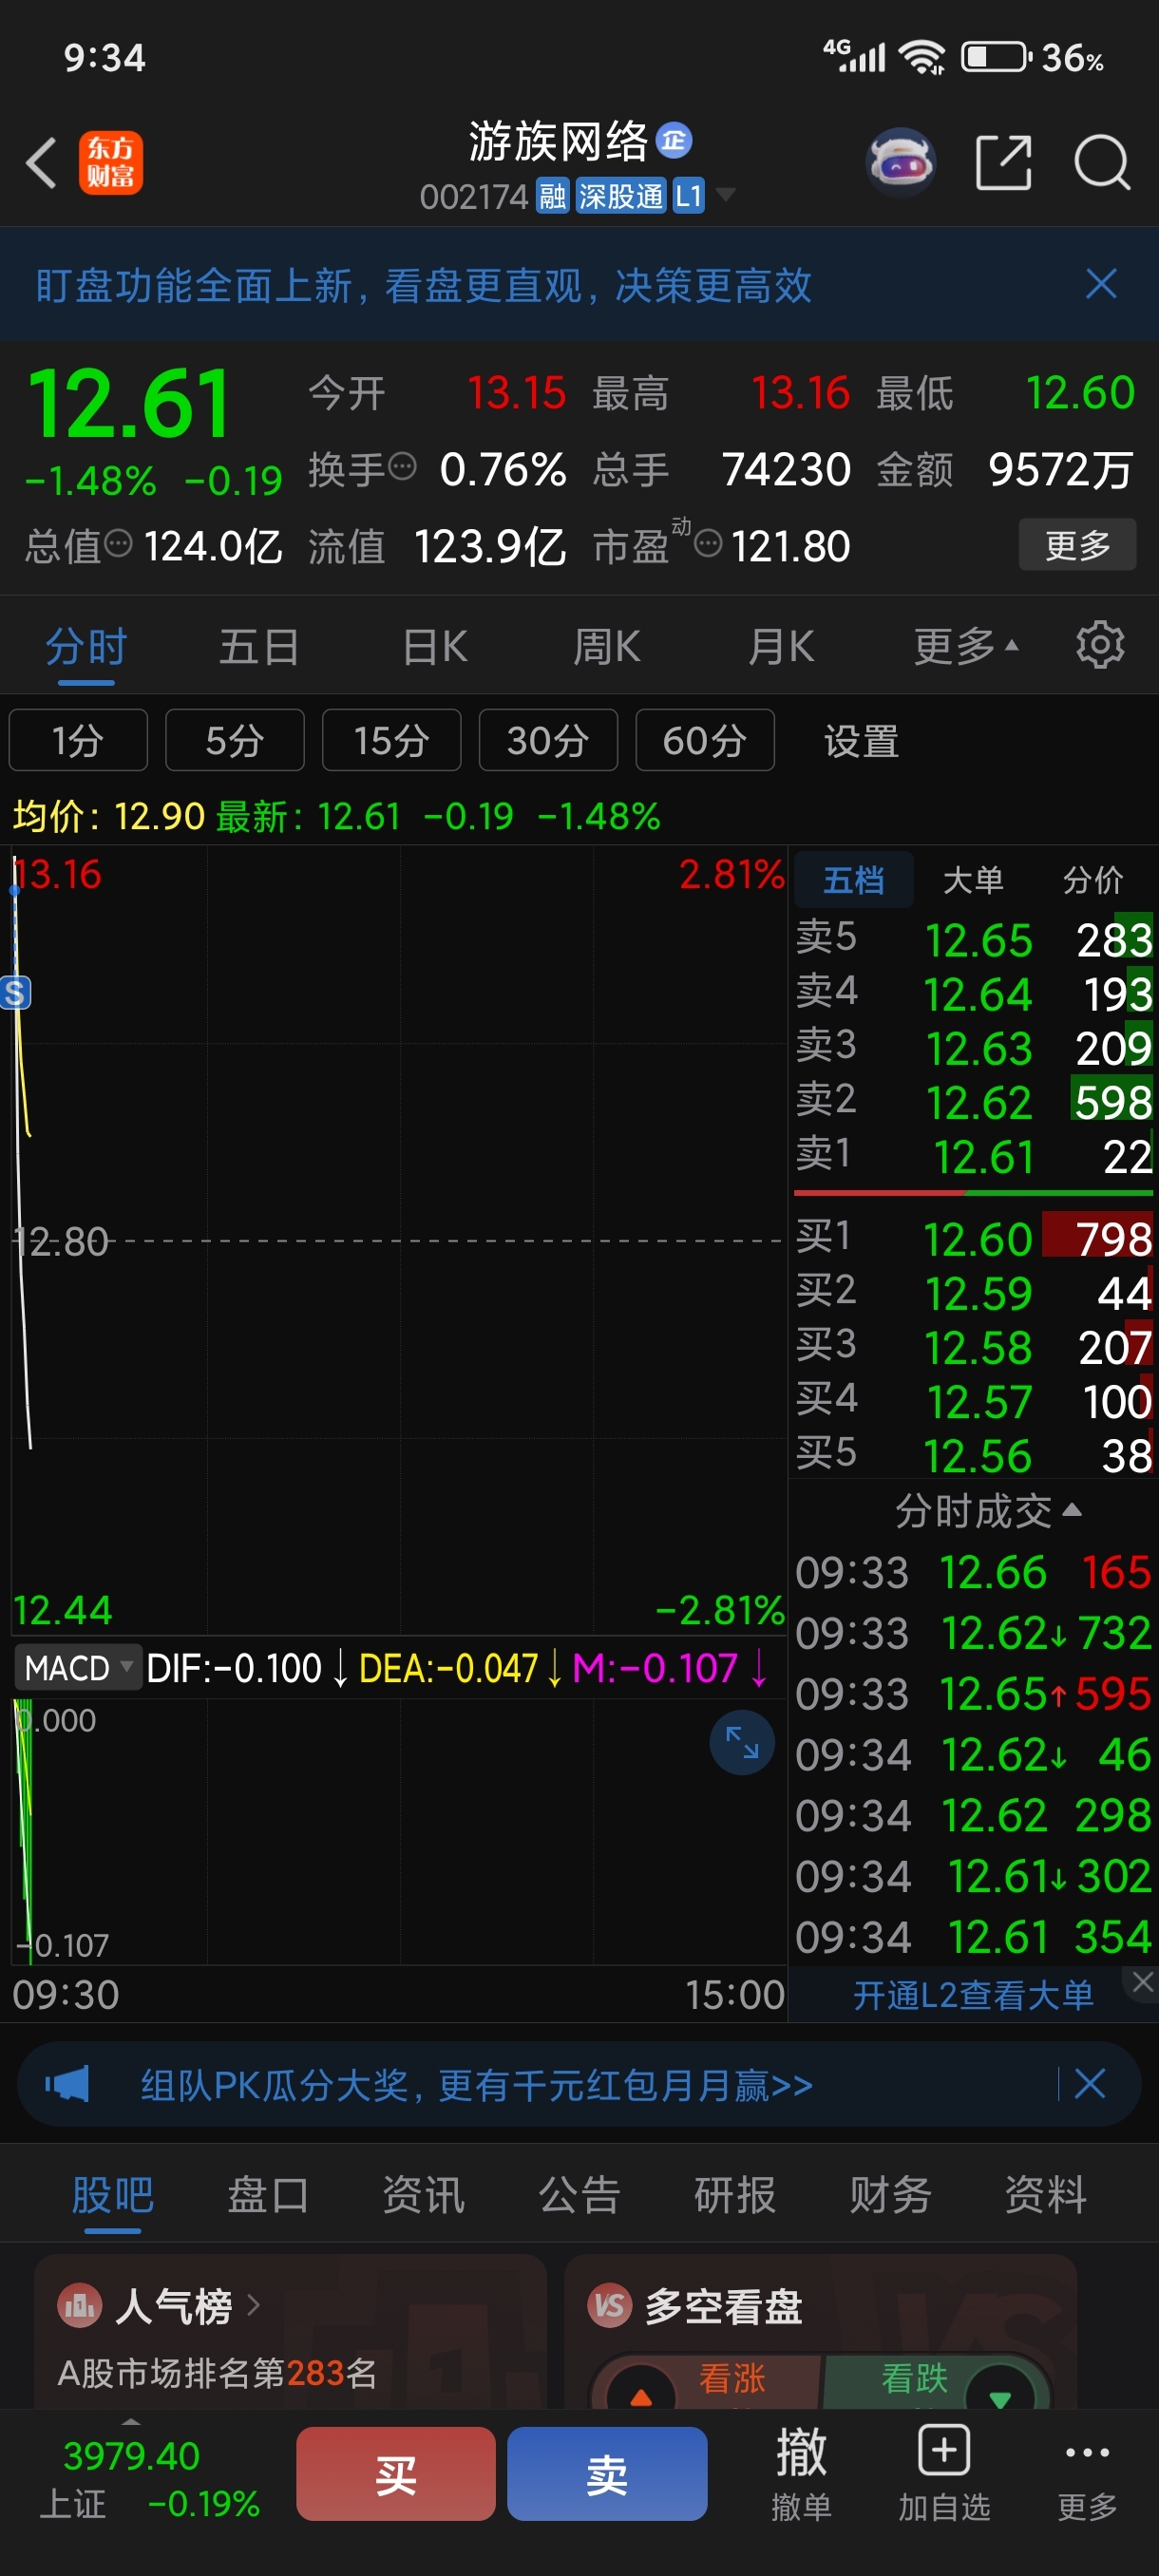The image size is (1159, 2576).
Task: Expand the 上证 index bar
Action: point(130,2422)
